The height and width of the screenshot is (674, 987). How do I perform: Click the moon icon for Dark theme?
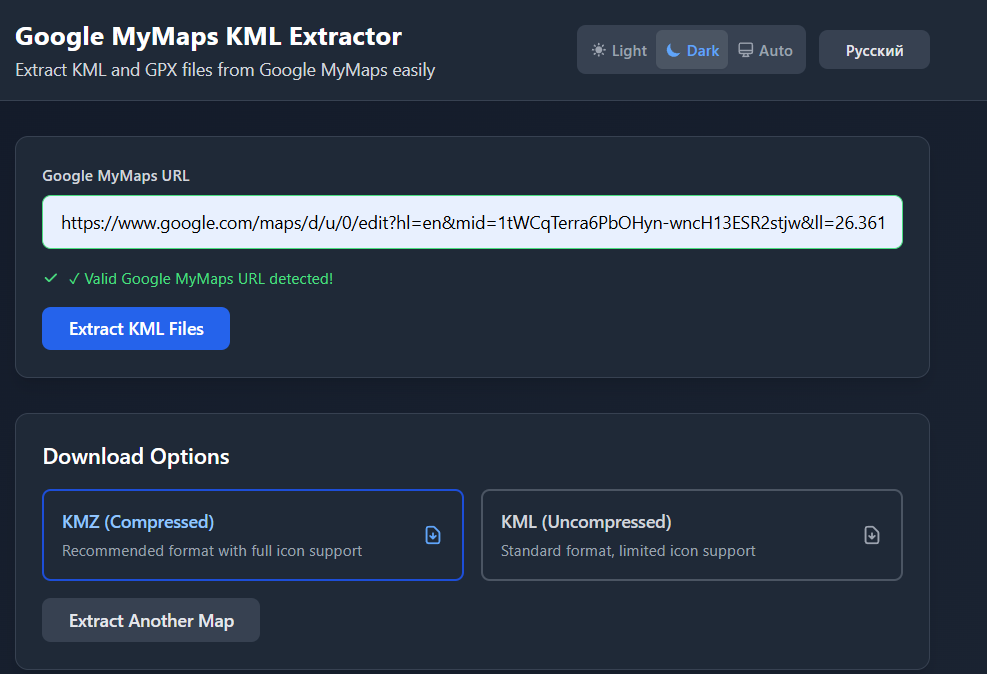[x=673, y=50]
